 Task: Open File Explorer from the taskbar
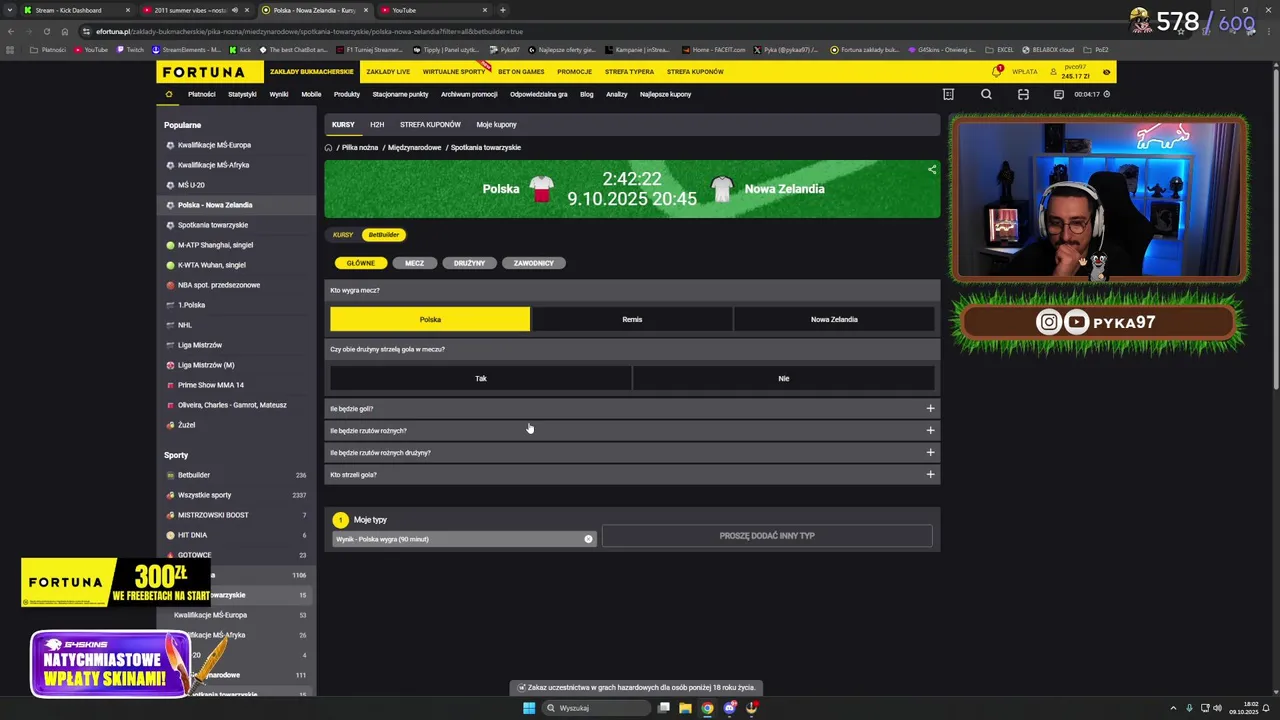[685, 708]
